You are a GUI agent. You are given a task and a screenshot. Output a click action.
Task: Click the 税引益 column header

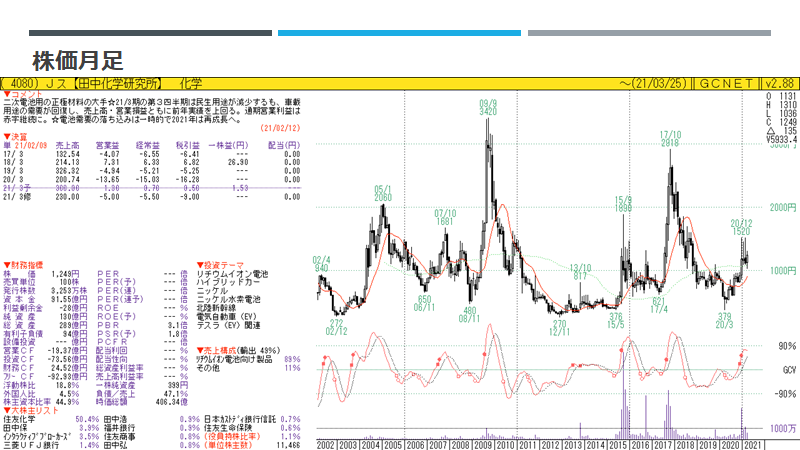point(187,145)
